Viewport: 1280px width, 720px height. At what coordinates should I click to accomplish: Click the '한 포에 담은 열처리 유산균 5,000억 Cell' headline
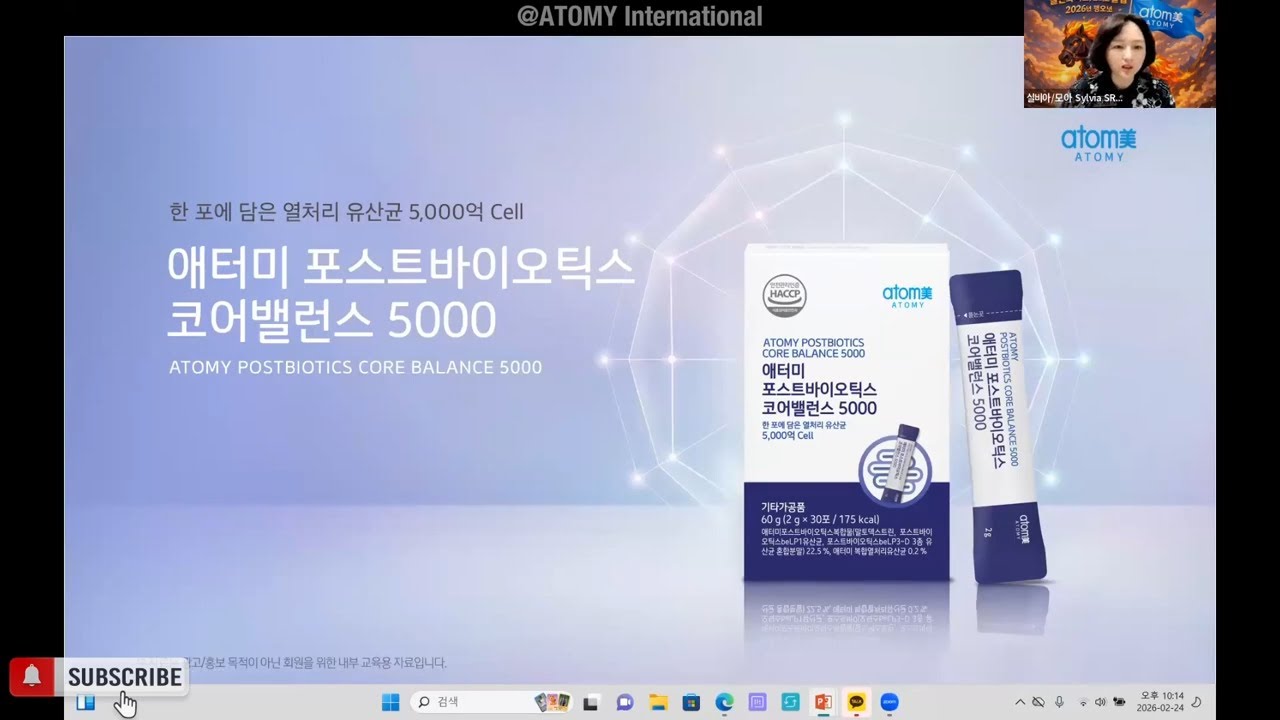tap(346, 212)
